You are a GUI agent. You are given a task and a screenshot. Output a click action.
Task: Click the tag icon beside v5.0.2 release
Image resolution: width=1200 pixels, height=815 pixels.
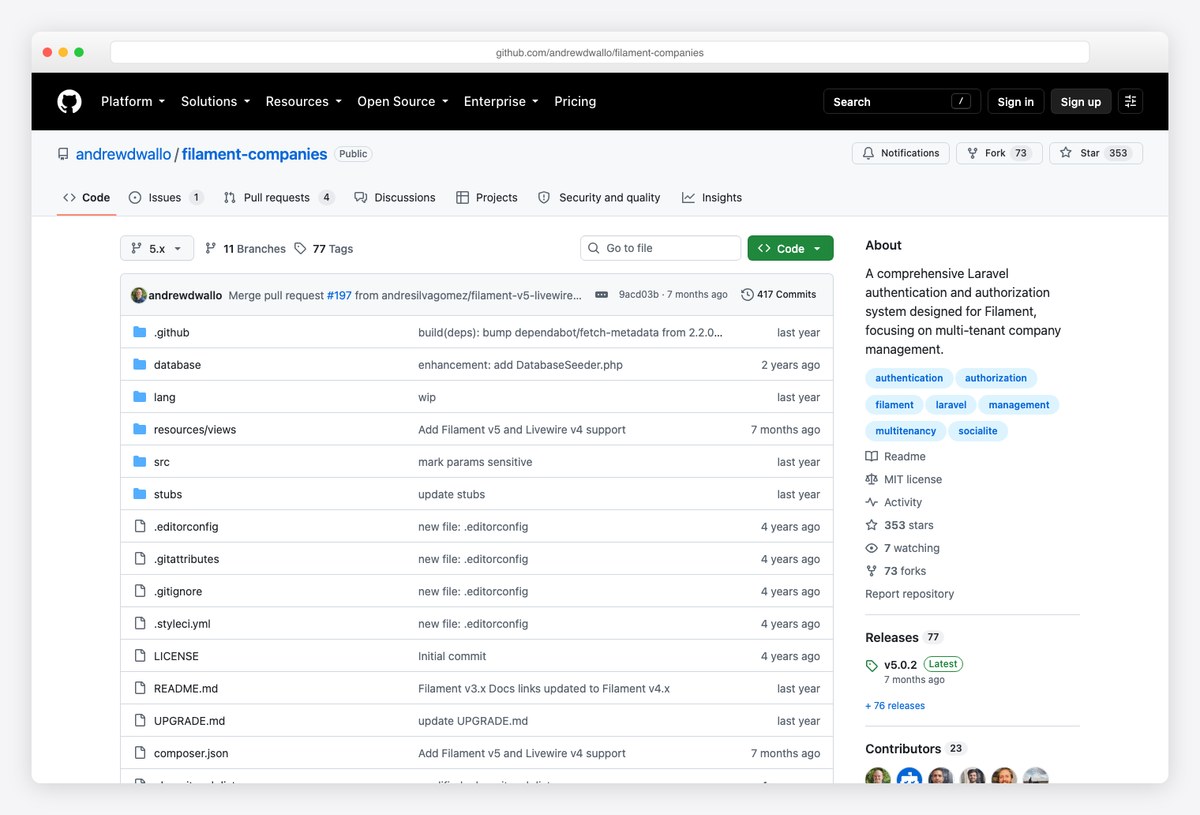872,665
